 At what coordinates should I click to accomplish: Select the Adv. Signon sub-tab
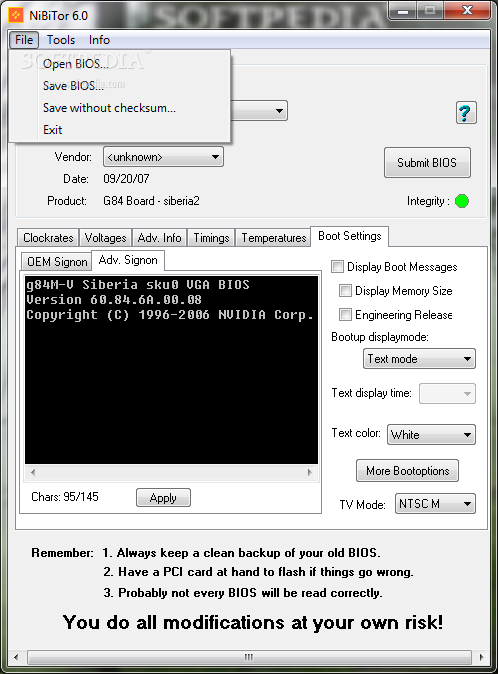pyautogui.click(x=128, y=260)
